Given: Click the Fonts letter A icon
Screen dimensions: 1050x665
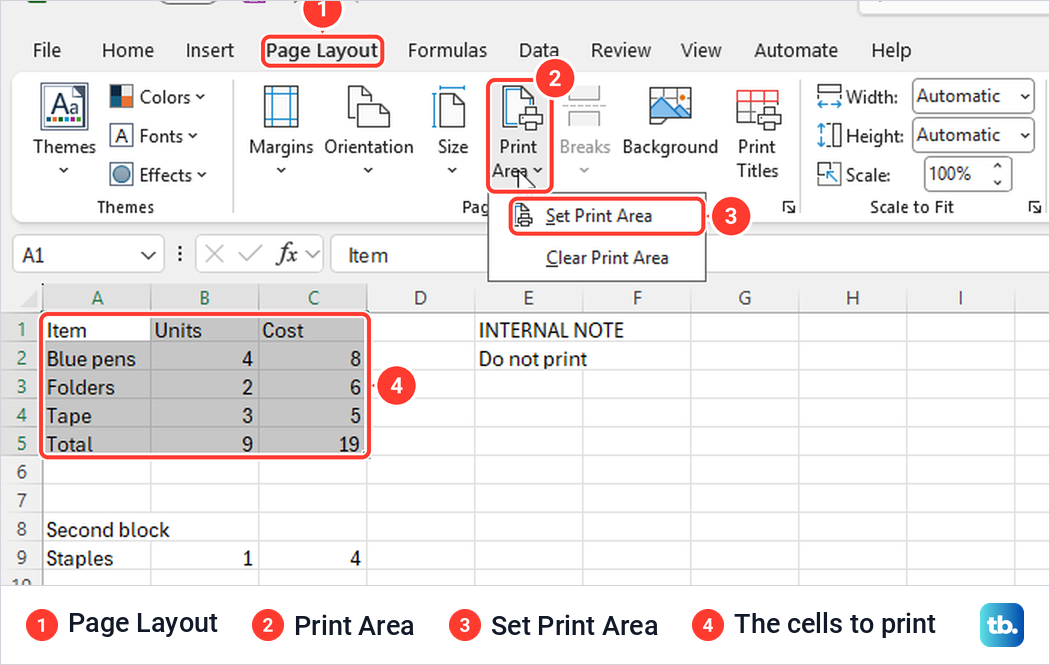Looking at the screenshot, I should (x=121, y=136).
